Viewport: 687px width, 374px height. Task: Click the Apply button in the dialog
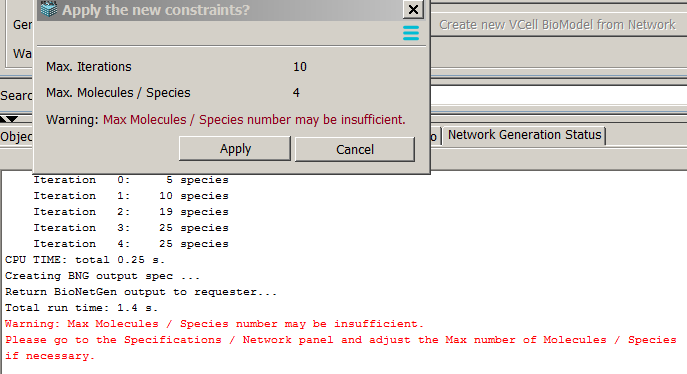[x=235, y=149]
